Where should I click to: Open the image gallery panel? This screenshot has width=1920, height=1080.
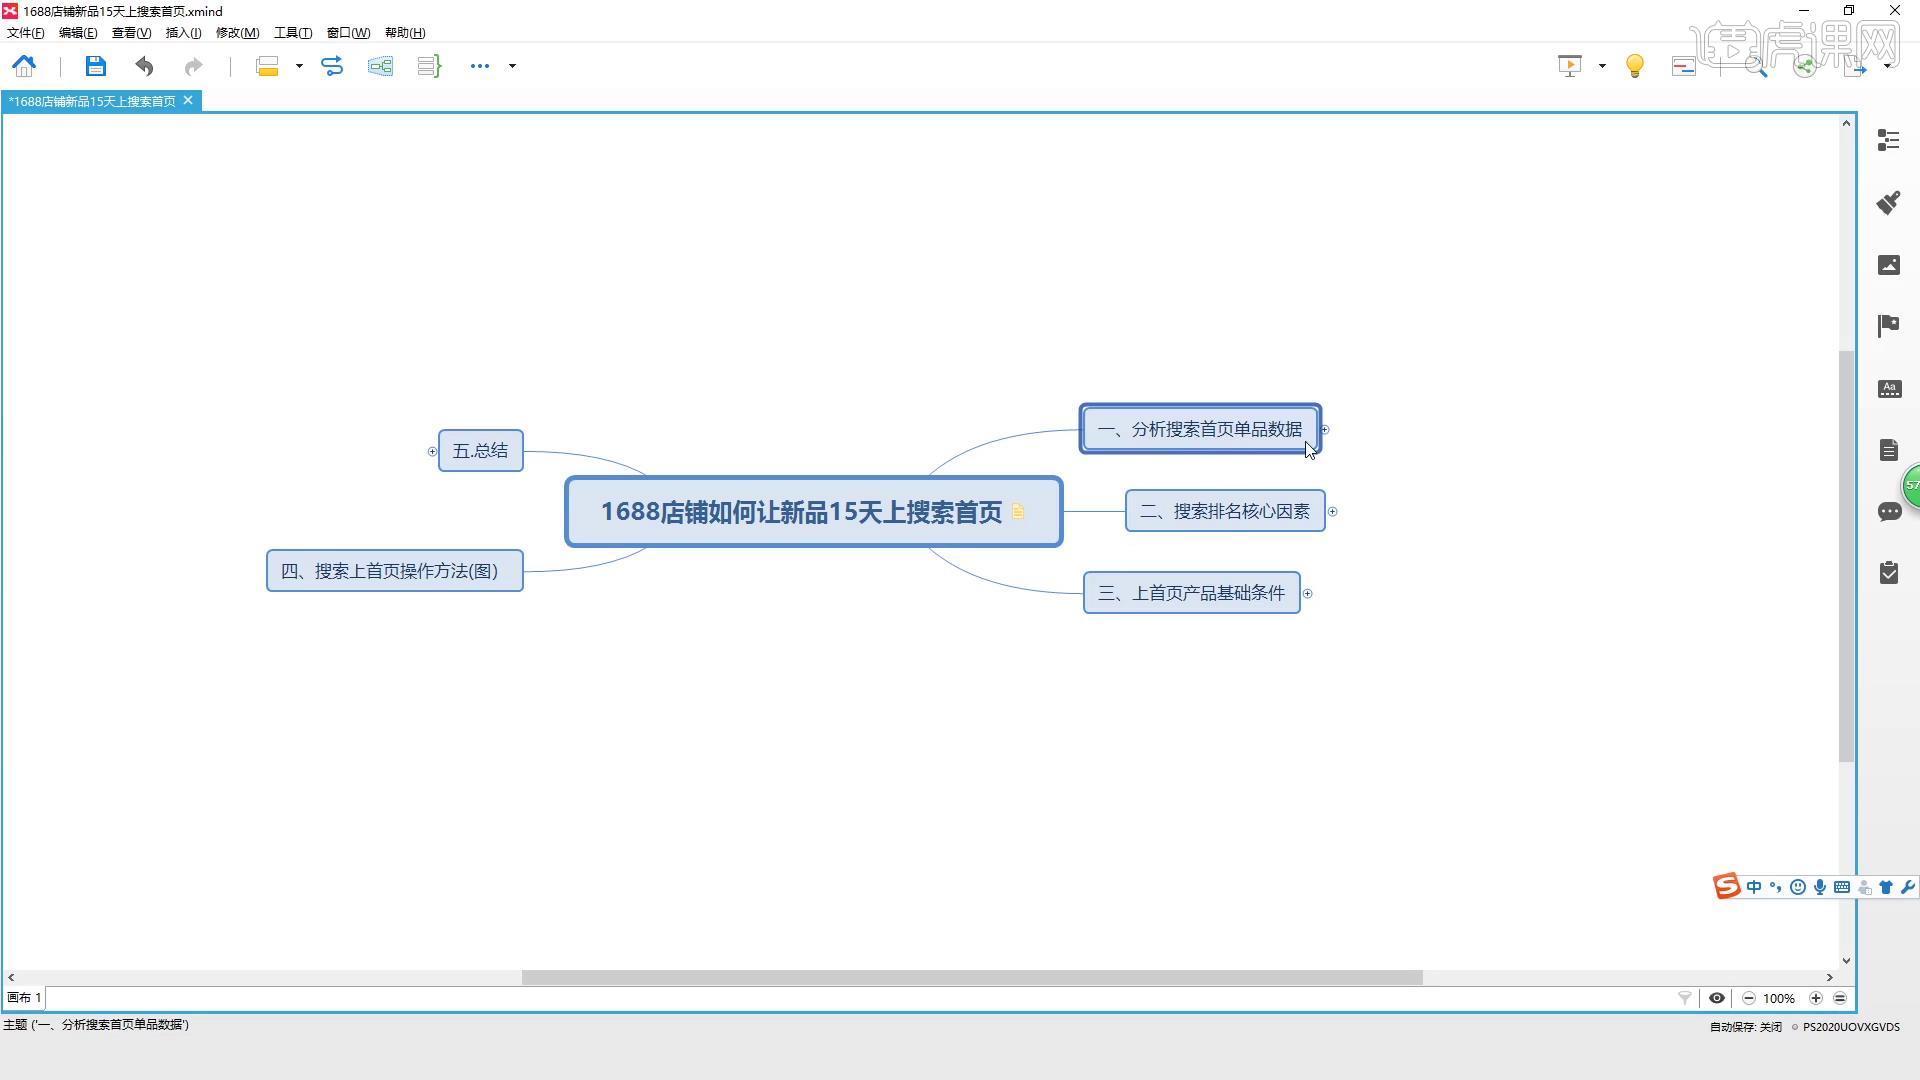pos(1889,265)
